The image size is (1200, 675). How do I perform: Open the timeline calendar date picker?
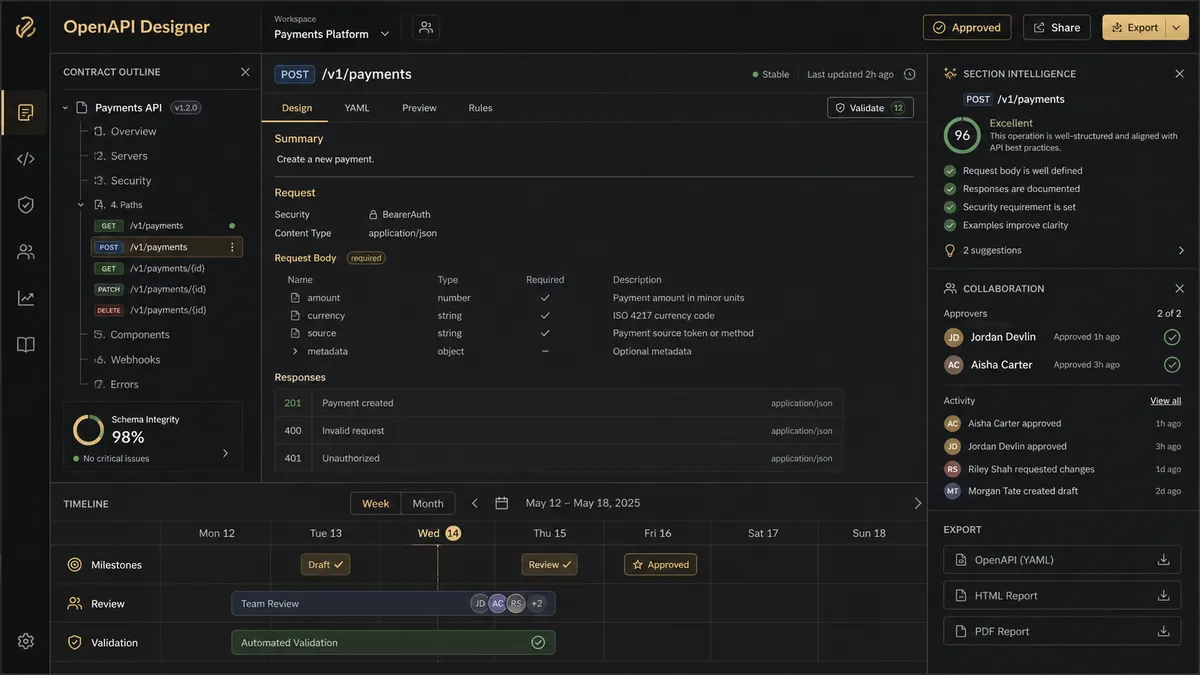click(x=502, y=503)
